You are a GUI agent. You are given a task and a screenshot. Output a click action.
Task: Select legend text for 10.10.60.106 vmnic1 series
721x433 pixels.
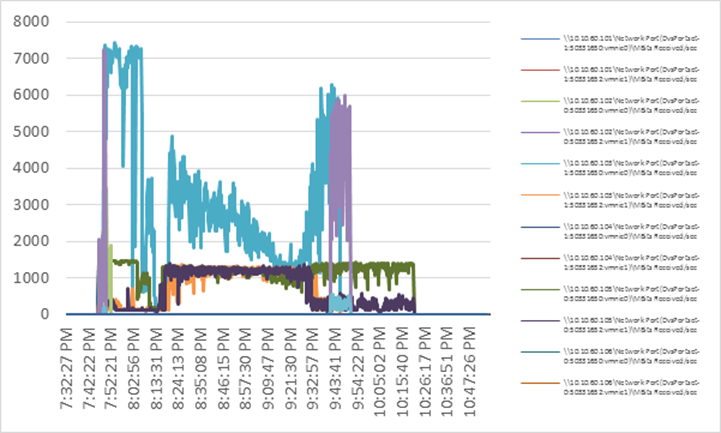click(631, 387)
